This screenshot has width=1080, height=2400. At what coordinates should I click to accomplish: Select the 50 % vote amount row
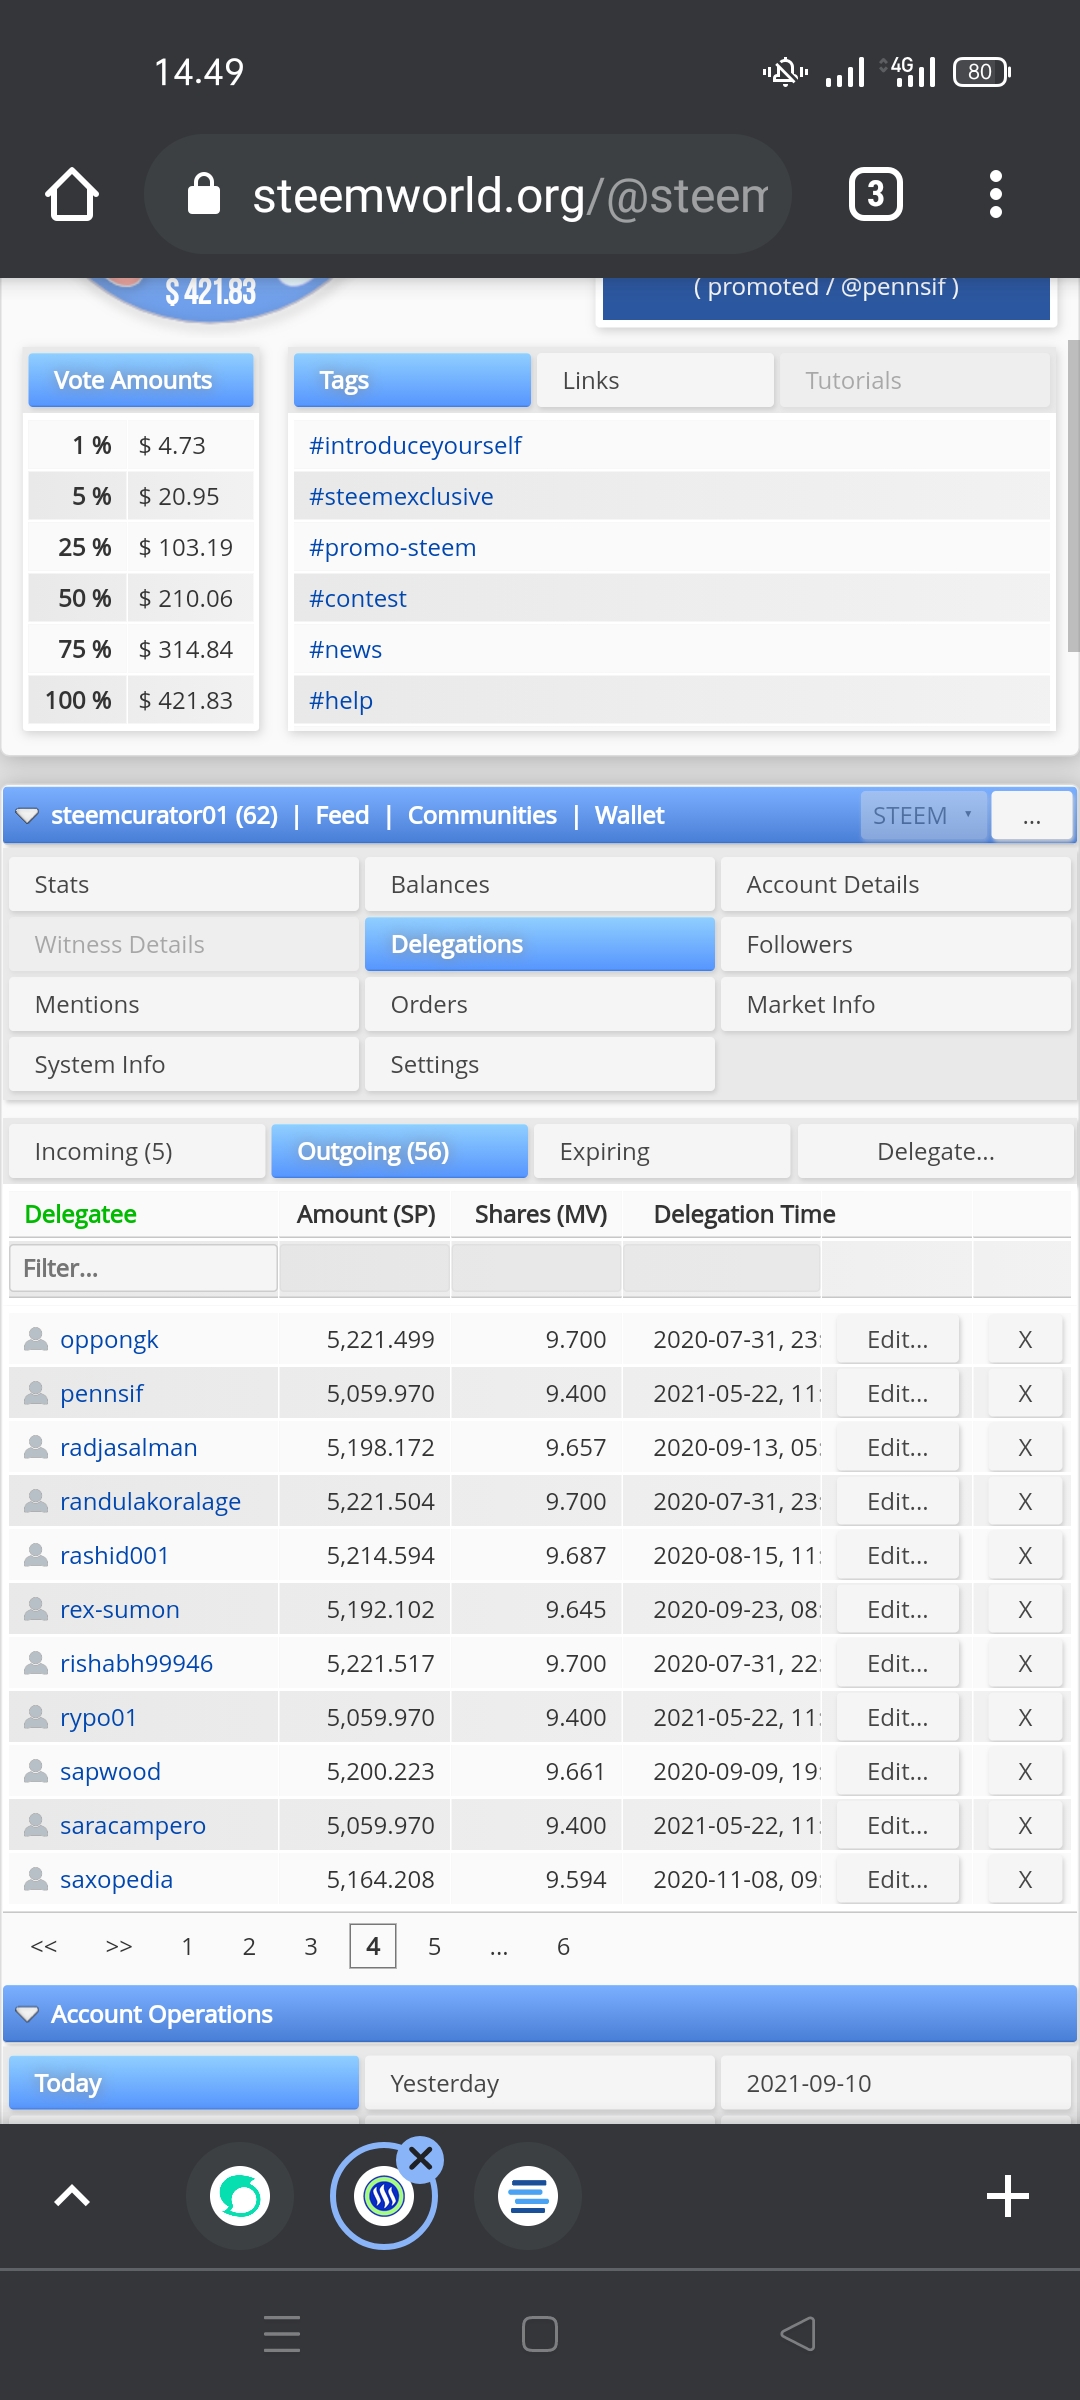(141, 598)
